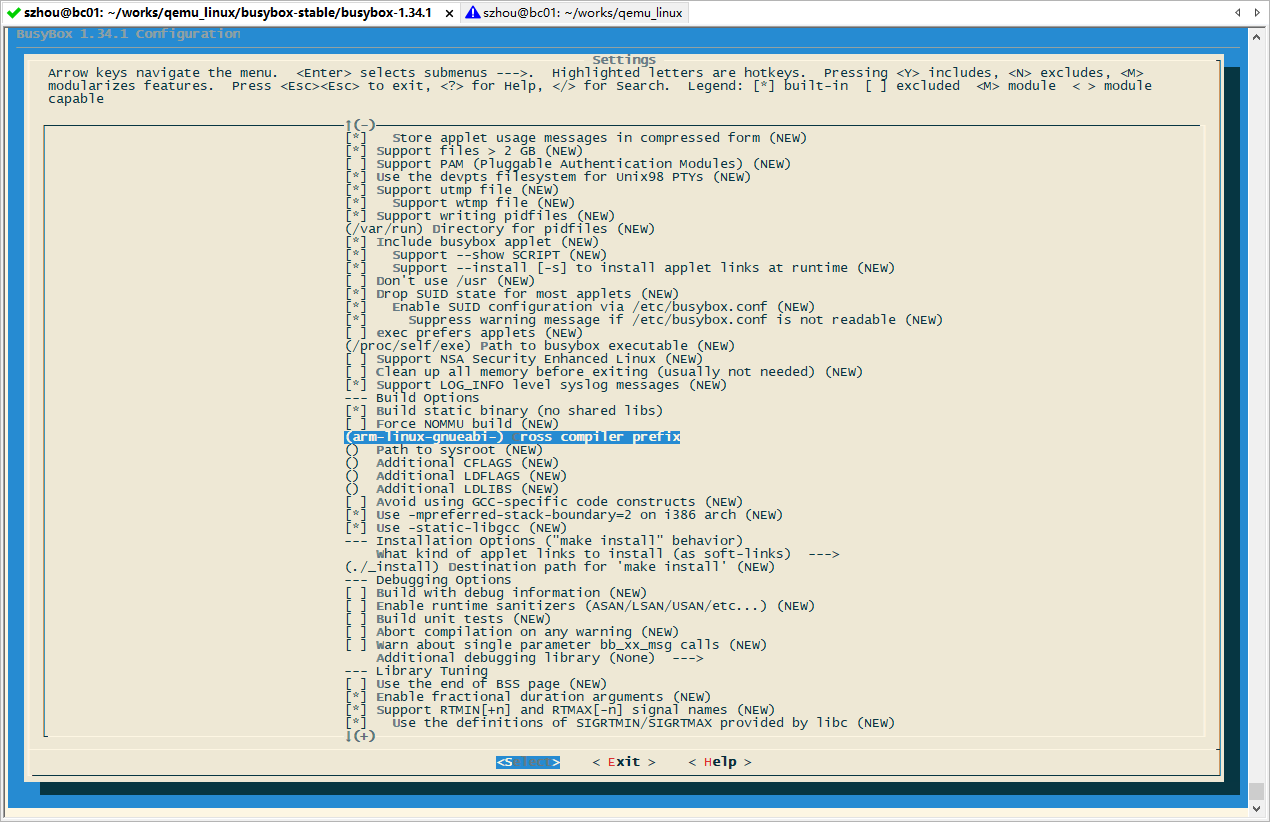The image size is (1270, 822).
Task: Click the terminal scrollbar down arrow
Action: point(1257,807)
